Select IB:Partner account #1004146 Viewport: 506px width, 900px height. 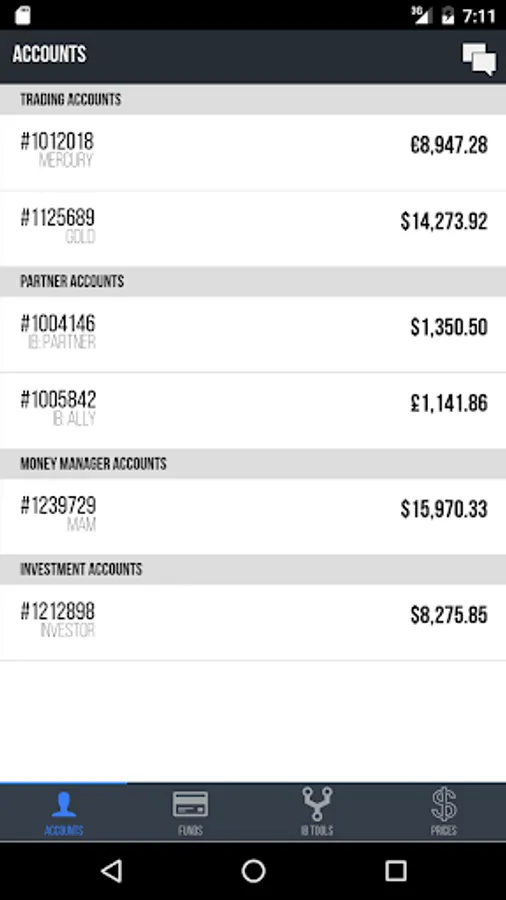[253, 334]
